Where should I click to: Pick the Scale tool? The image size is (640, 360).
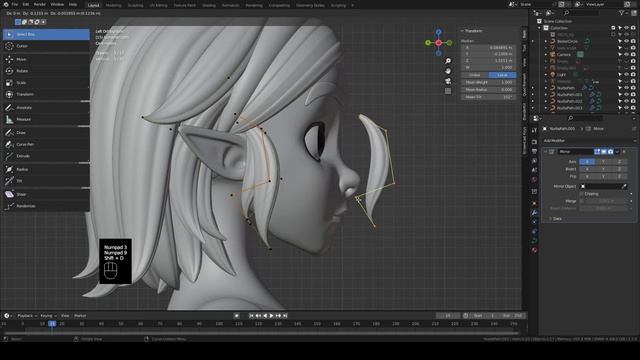click(x=46, y=83)
